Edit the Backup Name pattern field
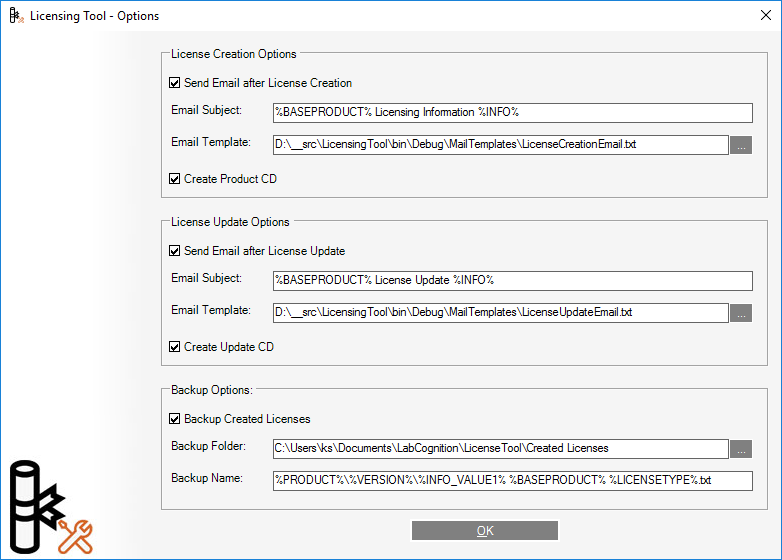This screenshot has width=782, height=560. tap(512, 481)
